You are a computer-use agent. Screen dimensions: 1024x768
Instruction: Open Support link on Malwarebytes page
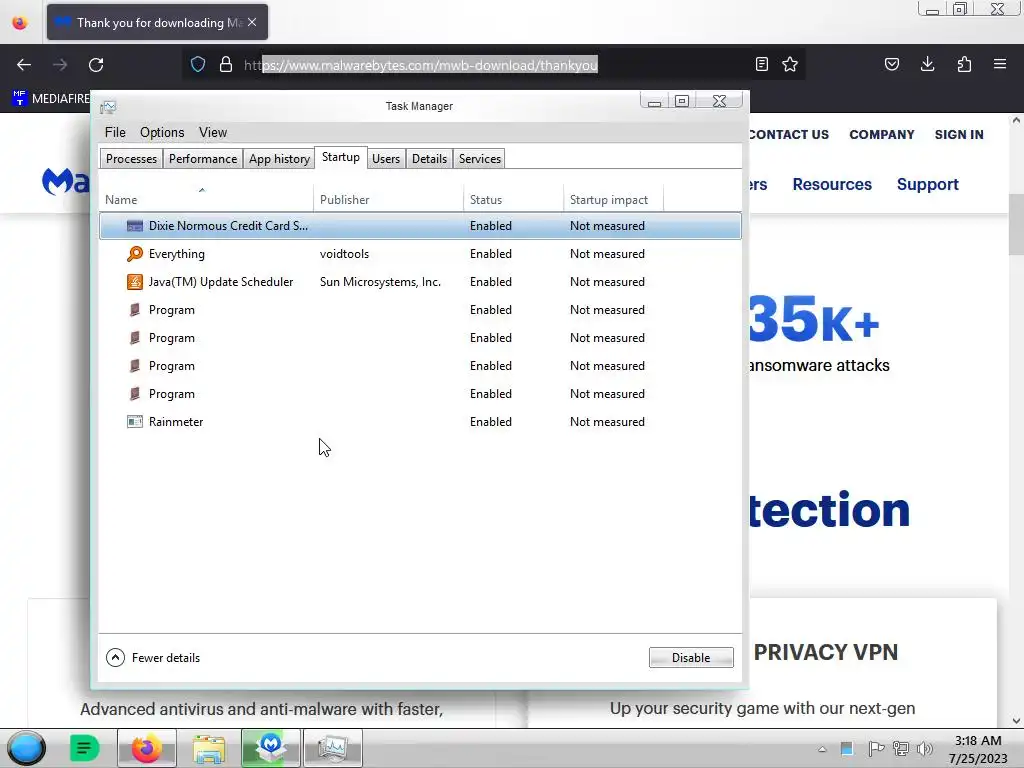point(927,184)
